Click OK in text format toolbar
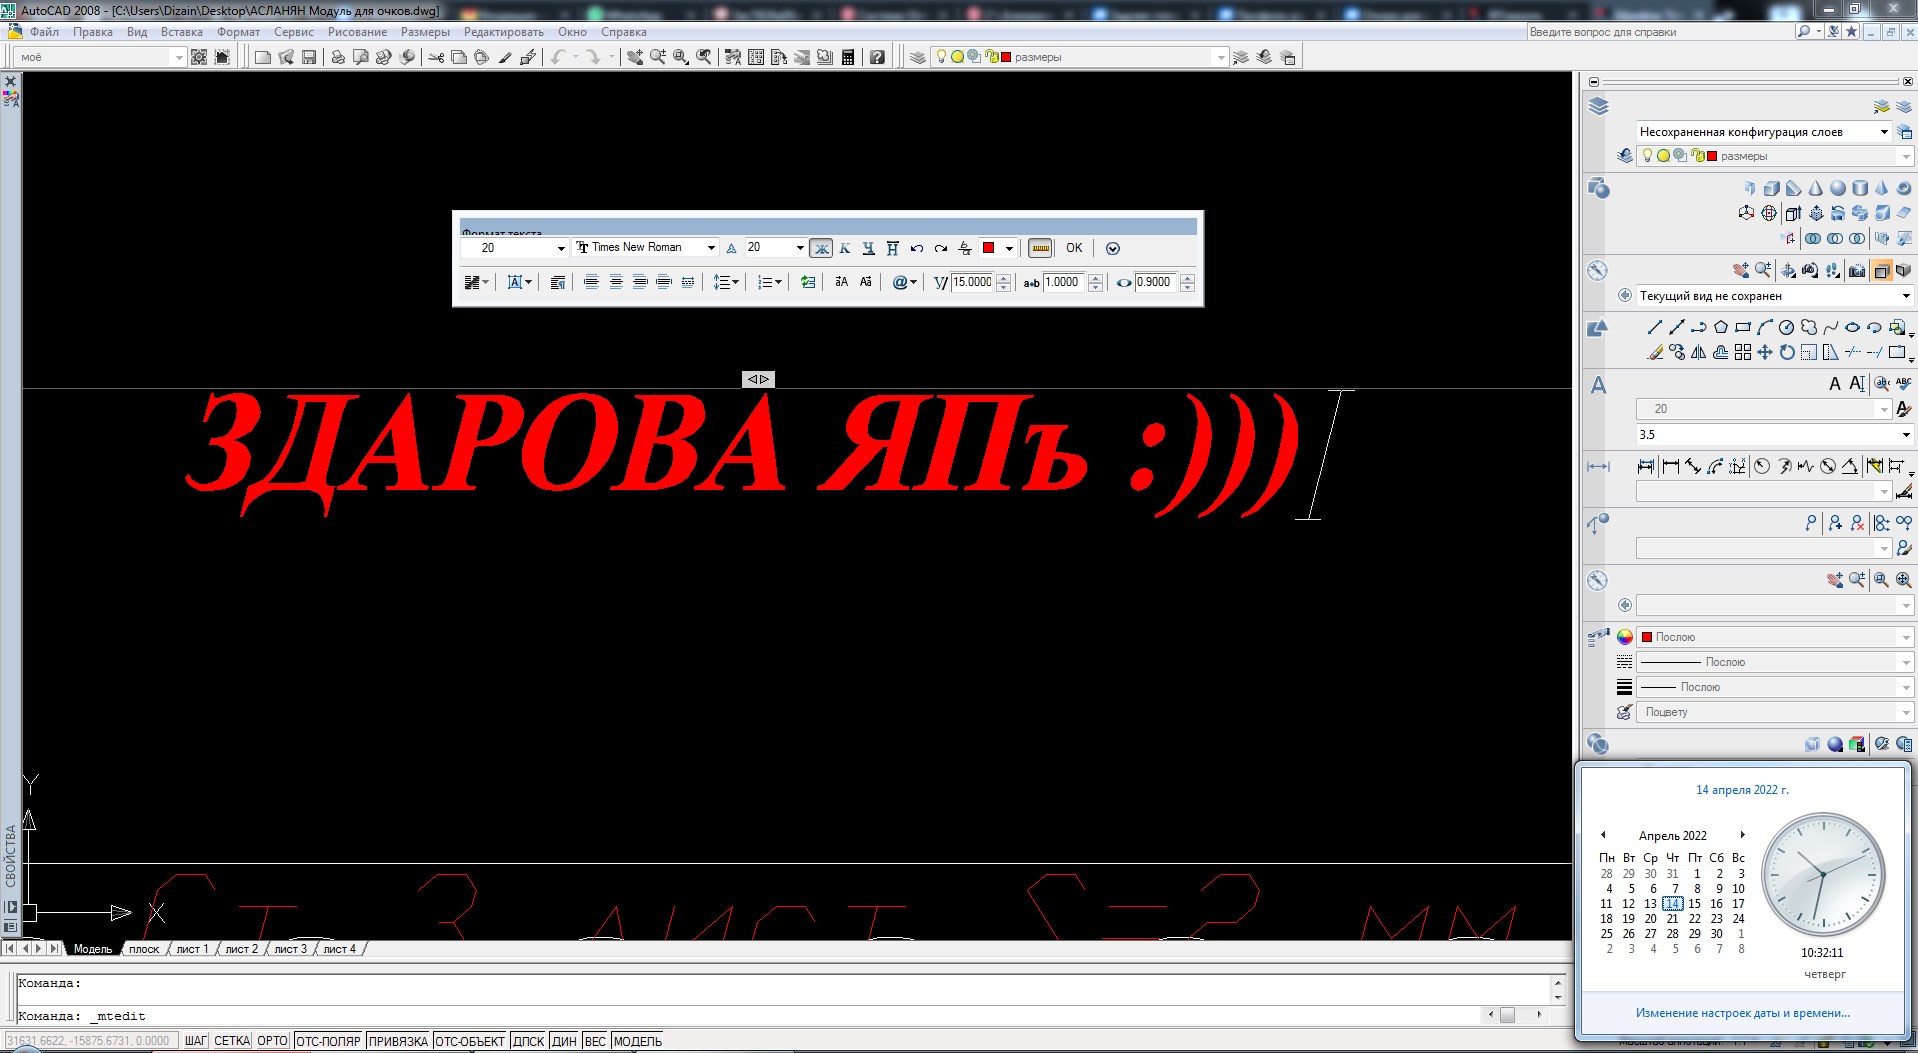The width and height of the screenshot is (1918, 1053). pyautogui.click(x=1074, y=248)
